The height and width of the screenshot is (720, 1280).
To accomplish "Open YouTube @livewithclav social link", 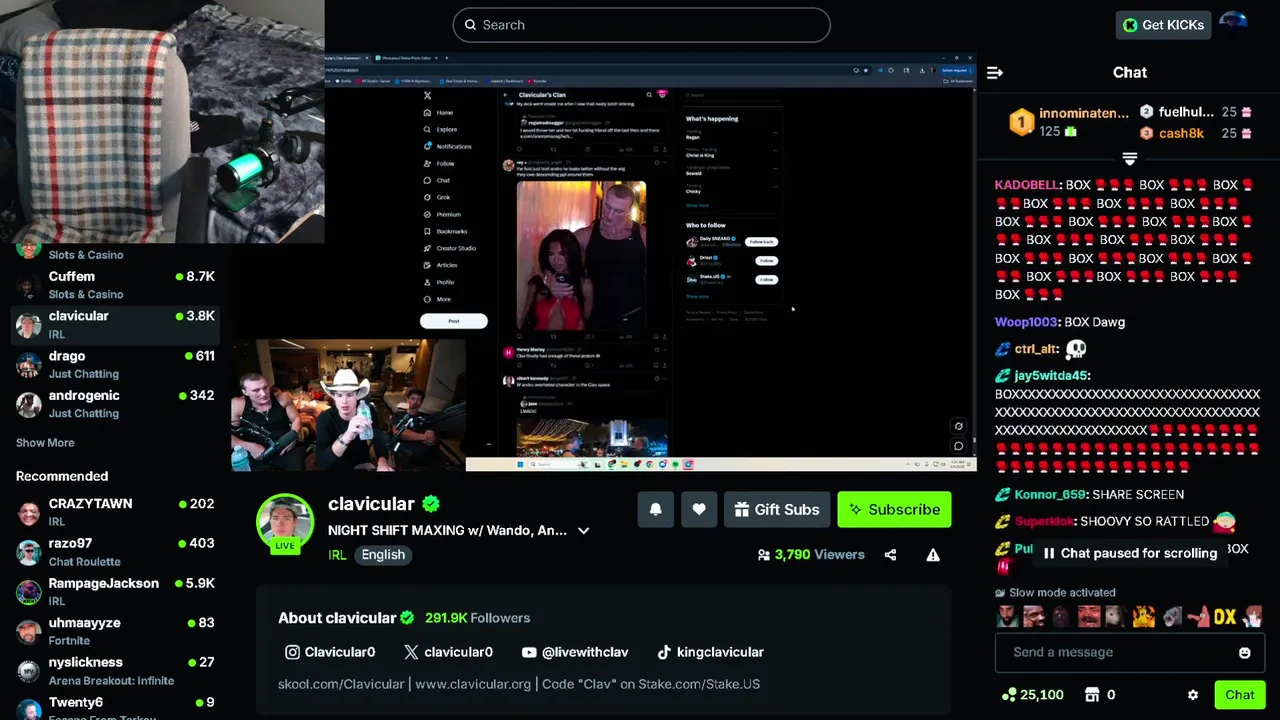I will [x=575, y=652].
